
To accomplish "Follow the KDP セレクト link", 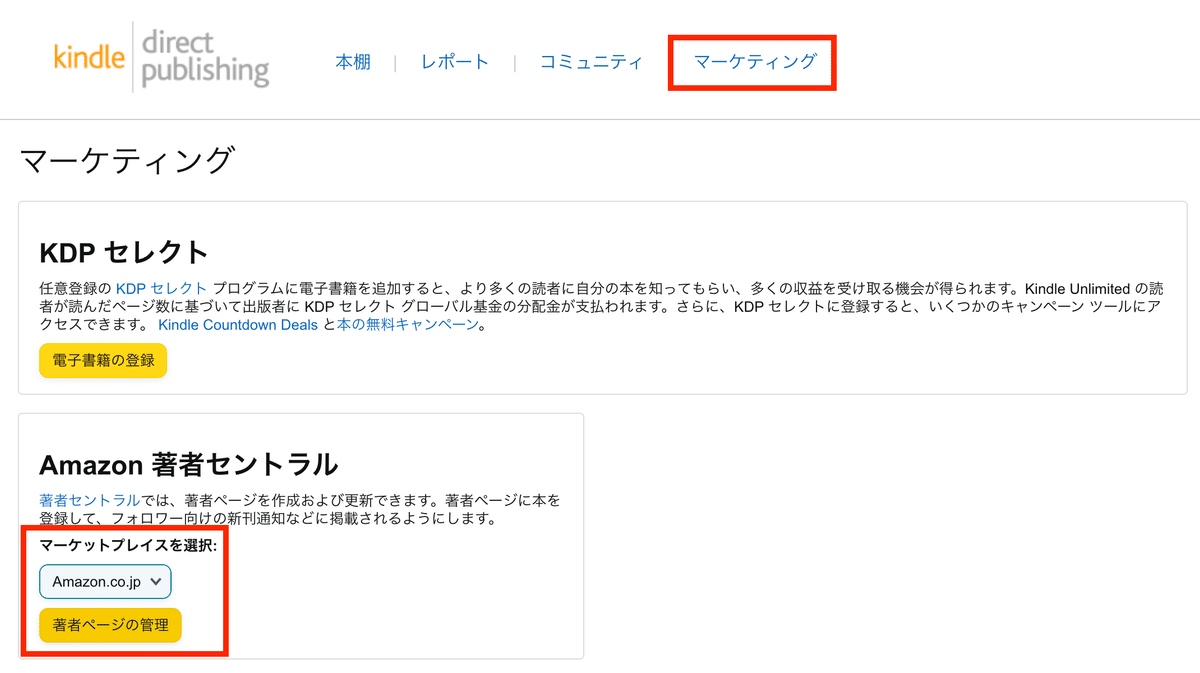I will [161, 288].
